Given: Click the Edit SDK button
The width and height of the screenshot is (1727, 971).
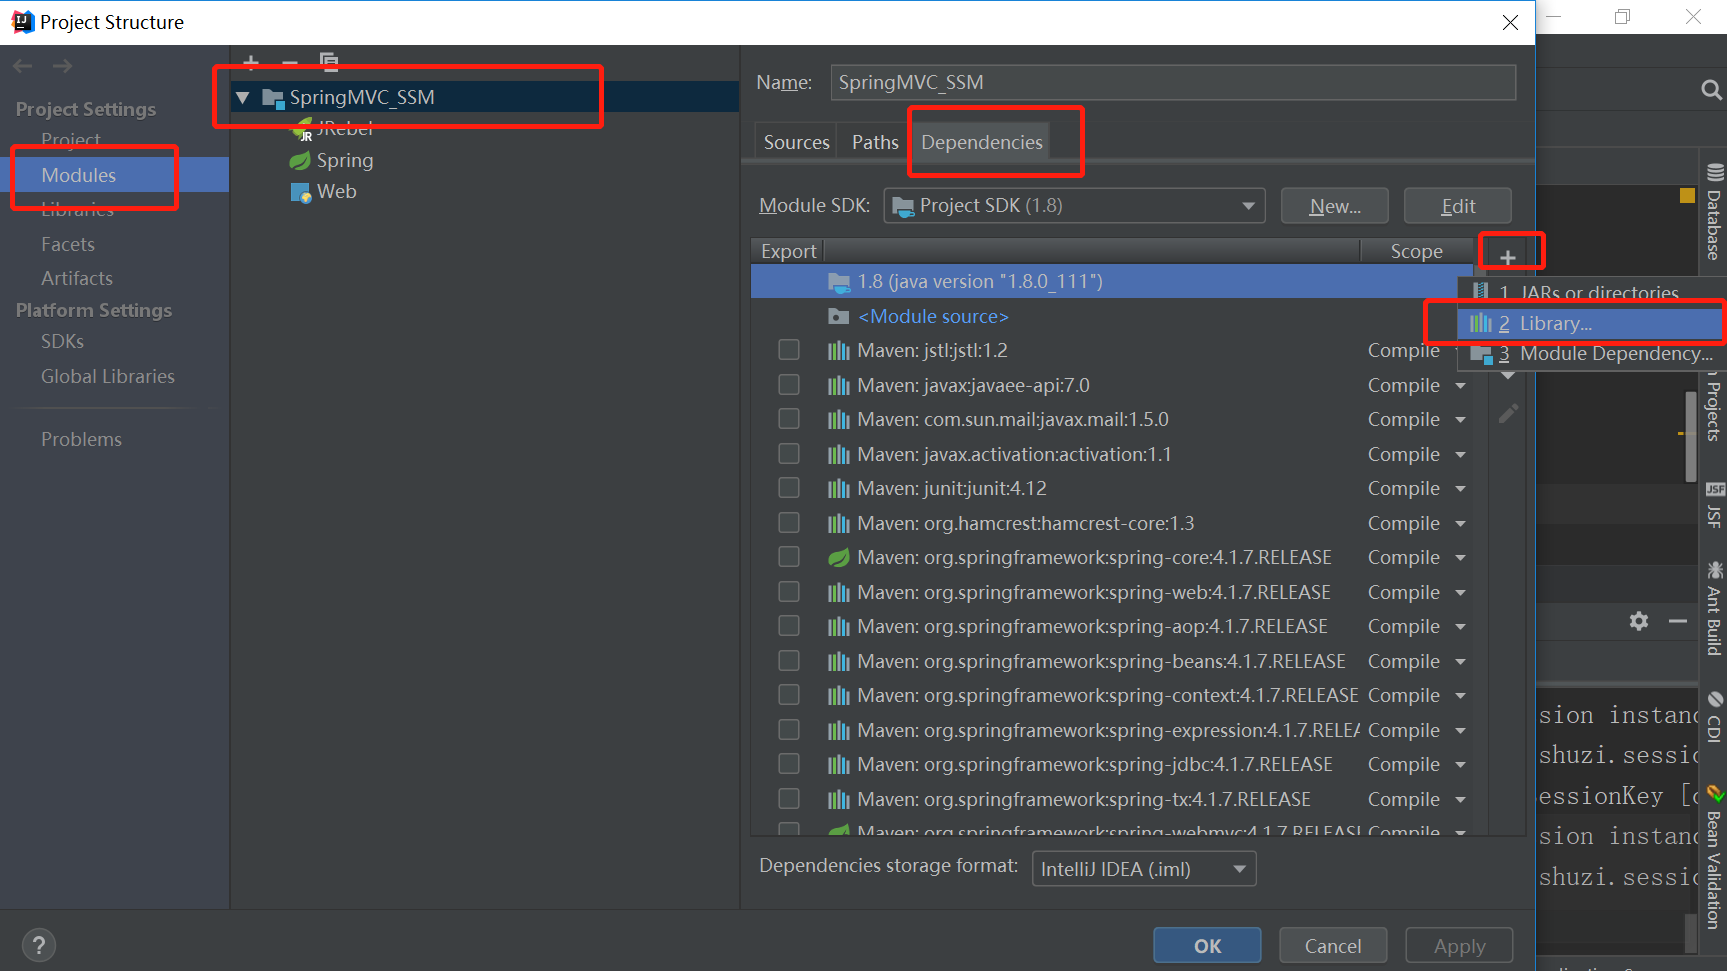Looking at the screenshot, I should pyautogui.click(x=1458, y=206).
